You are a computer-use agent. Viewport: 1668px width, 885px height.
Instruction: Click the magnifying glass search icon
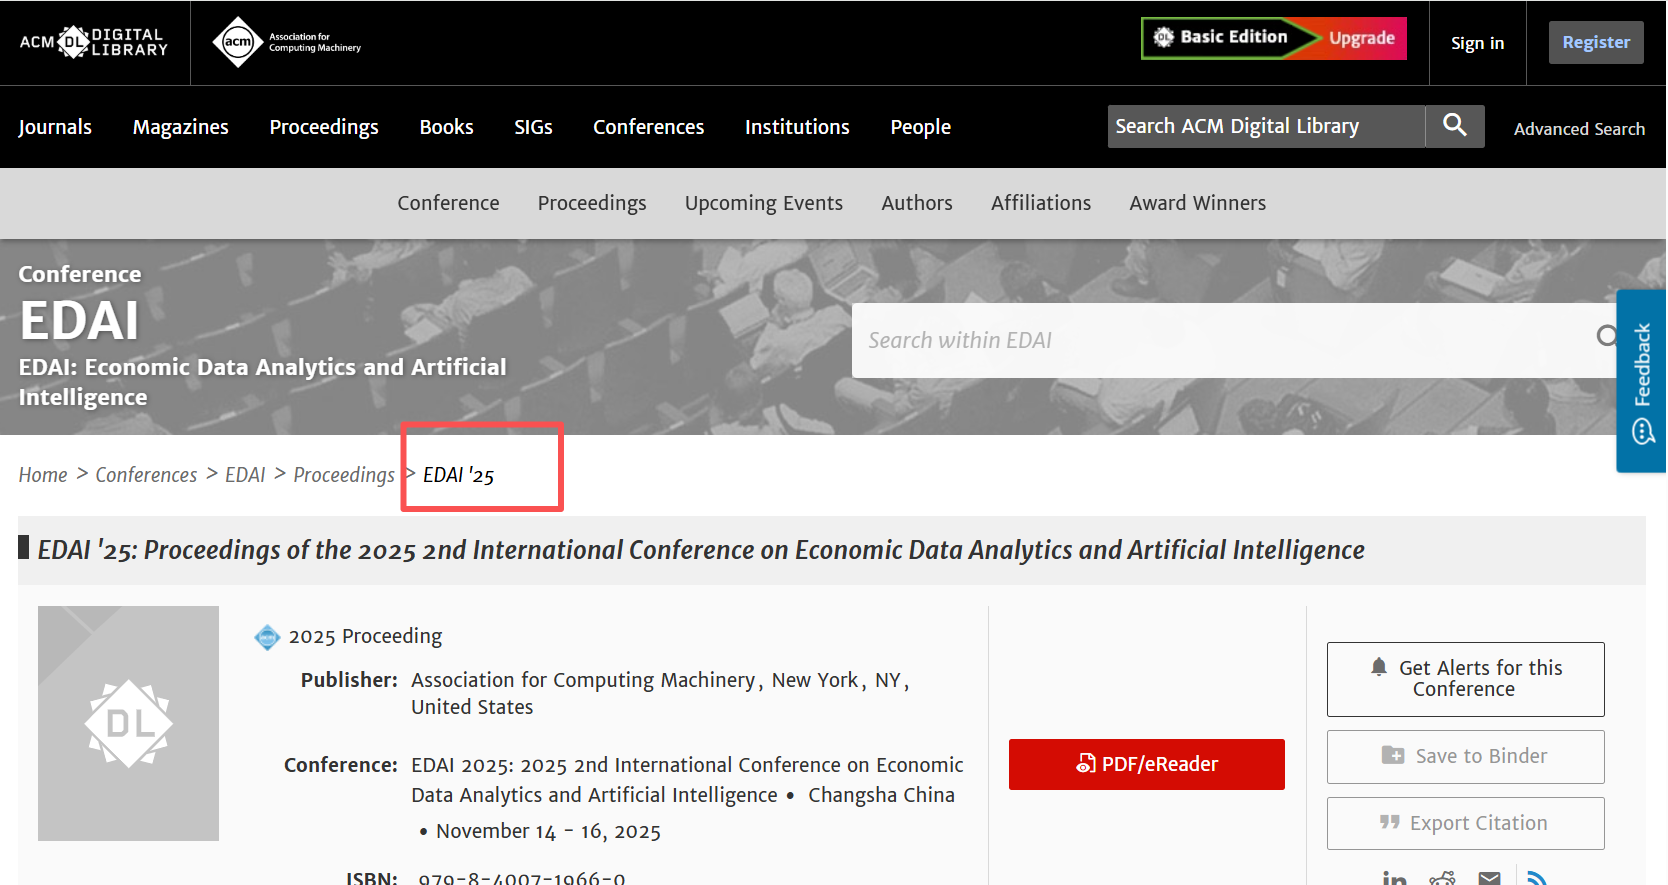point(1454,126)
